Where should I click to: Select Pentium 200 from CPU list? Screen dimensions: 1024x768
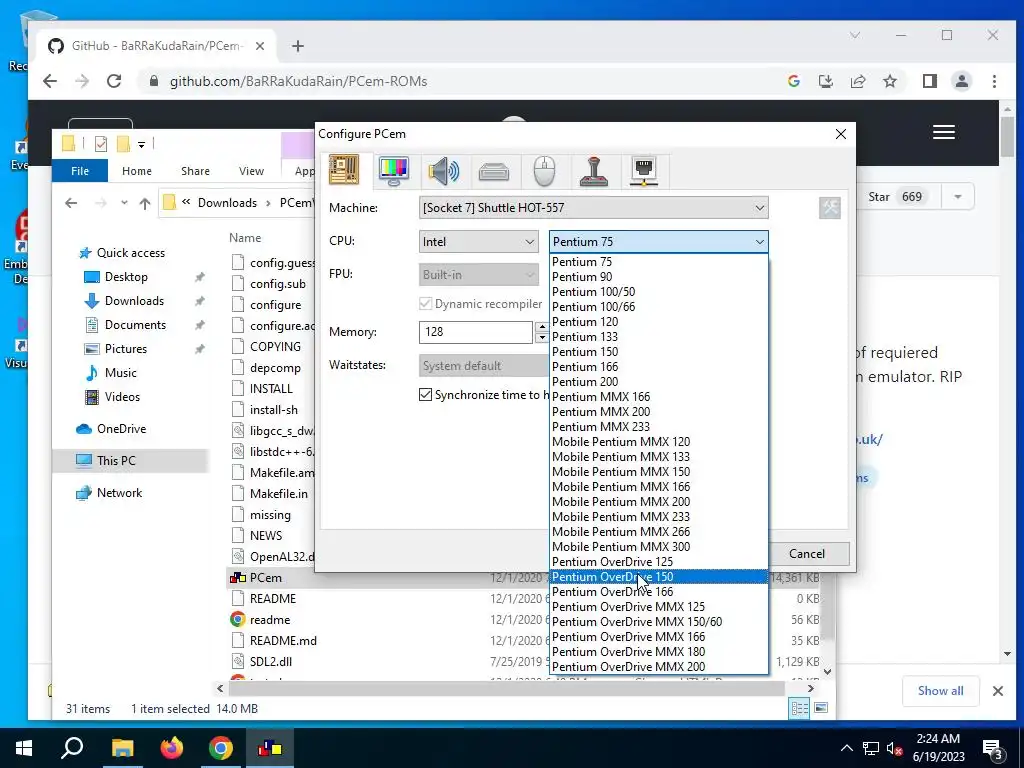point(658,382)
